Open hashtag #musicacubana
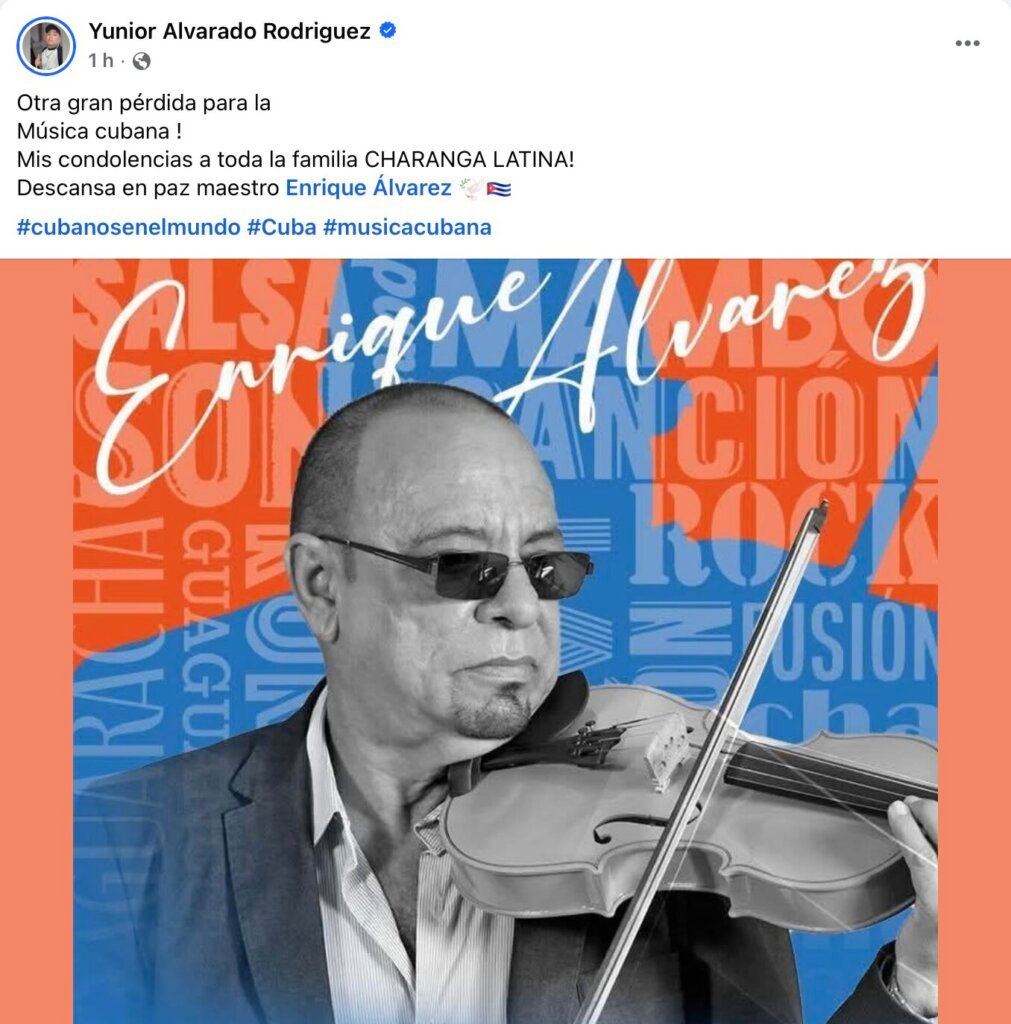 coord(407,227)
